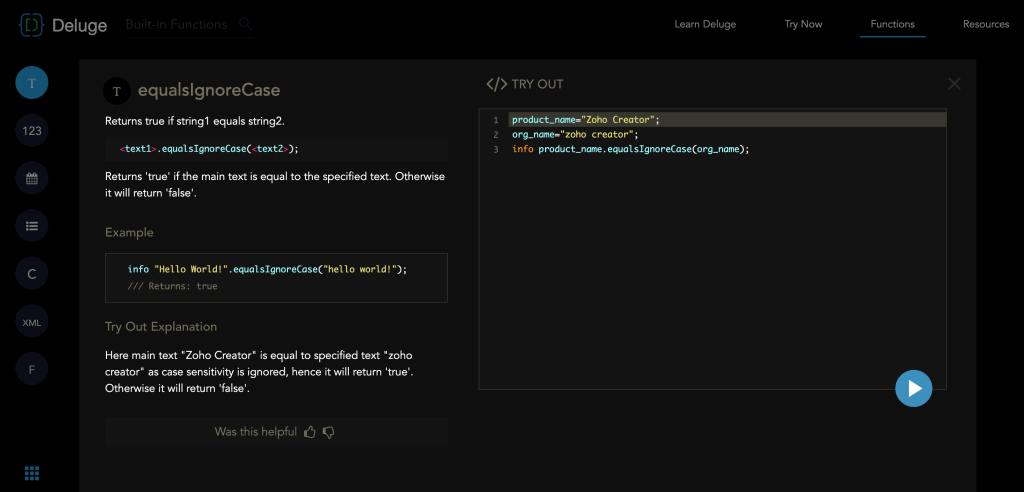This screenshot has width=1024, height=492.
Task: Open the apps grid icon
Action: point(32,473)
